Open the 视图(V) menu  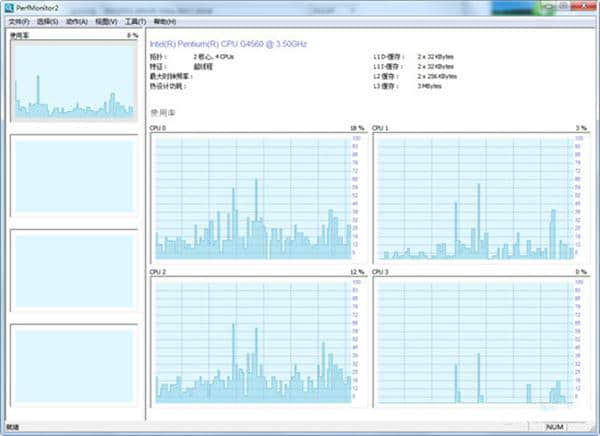105,21
